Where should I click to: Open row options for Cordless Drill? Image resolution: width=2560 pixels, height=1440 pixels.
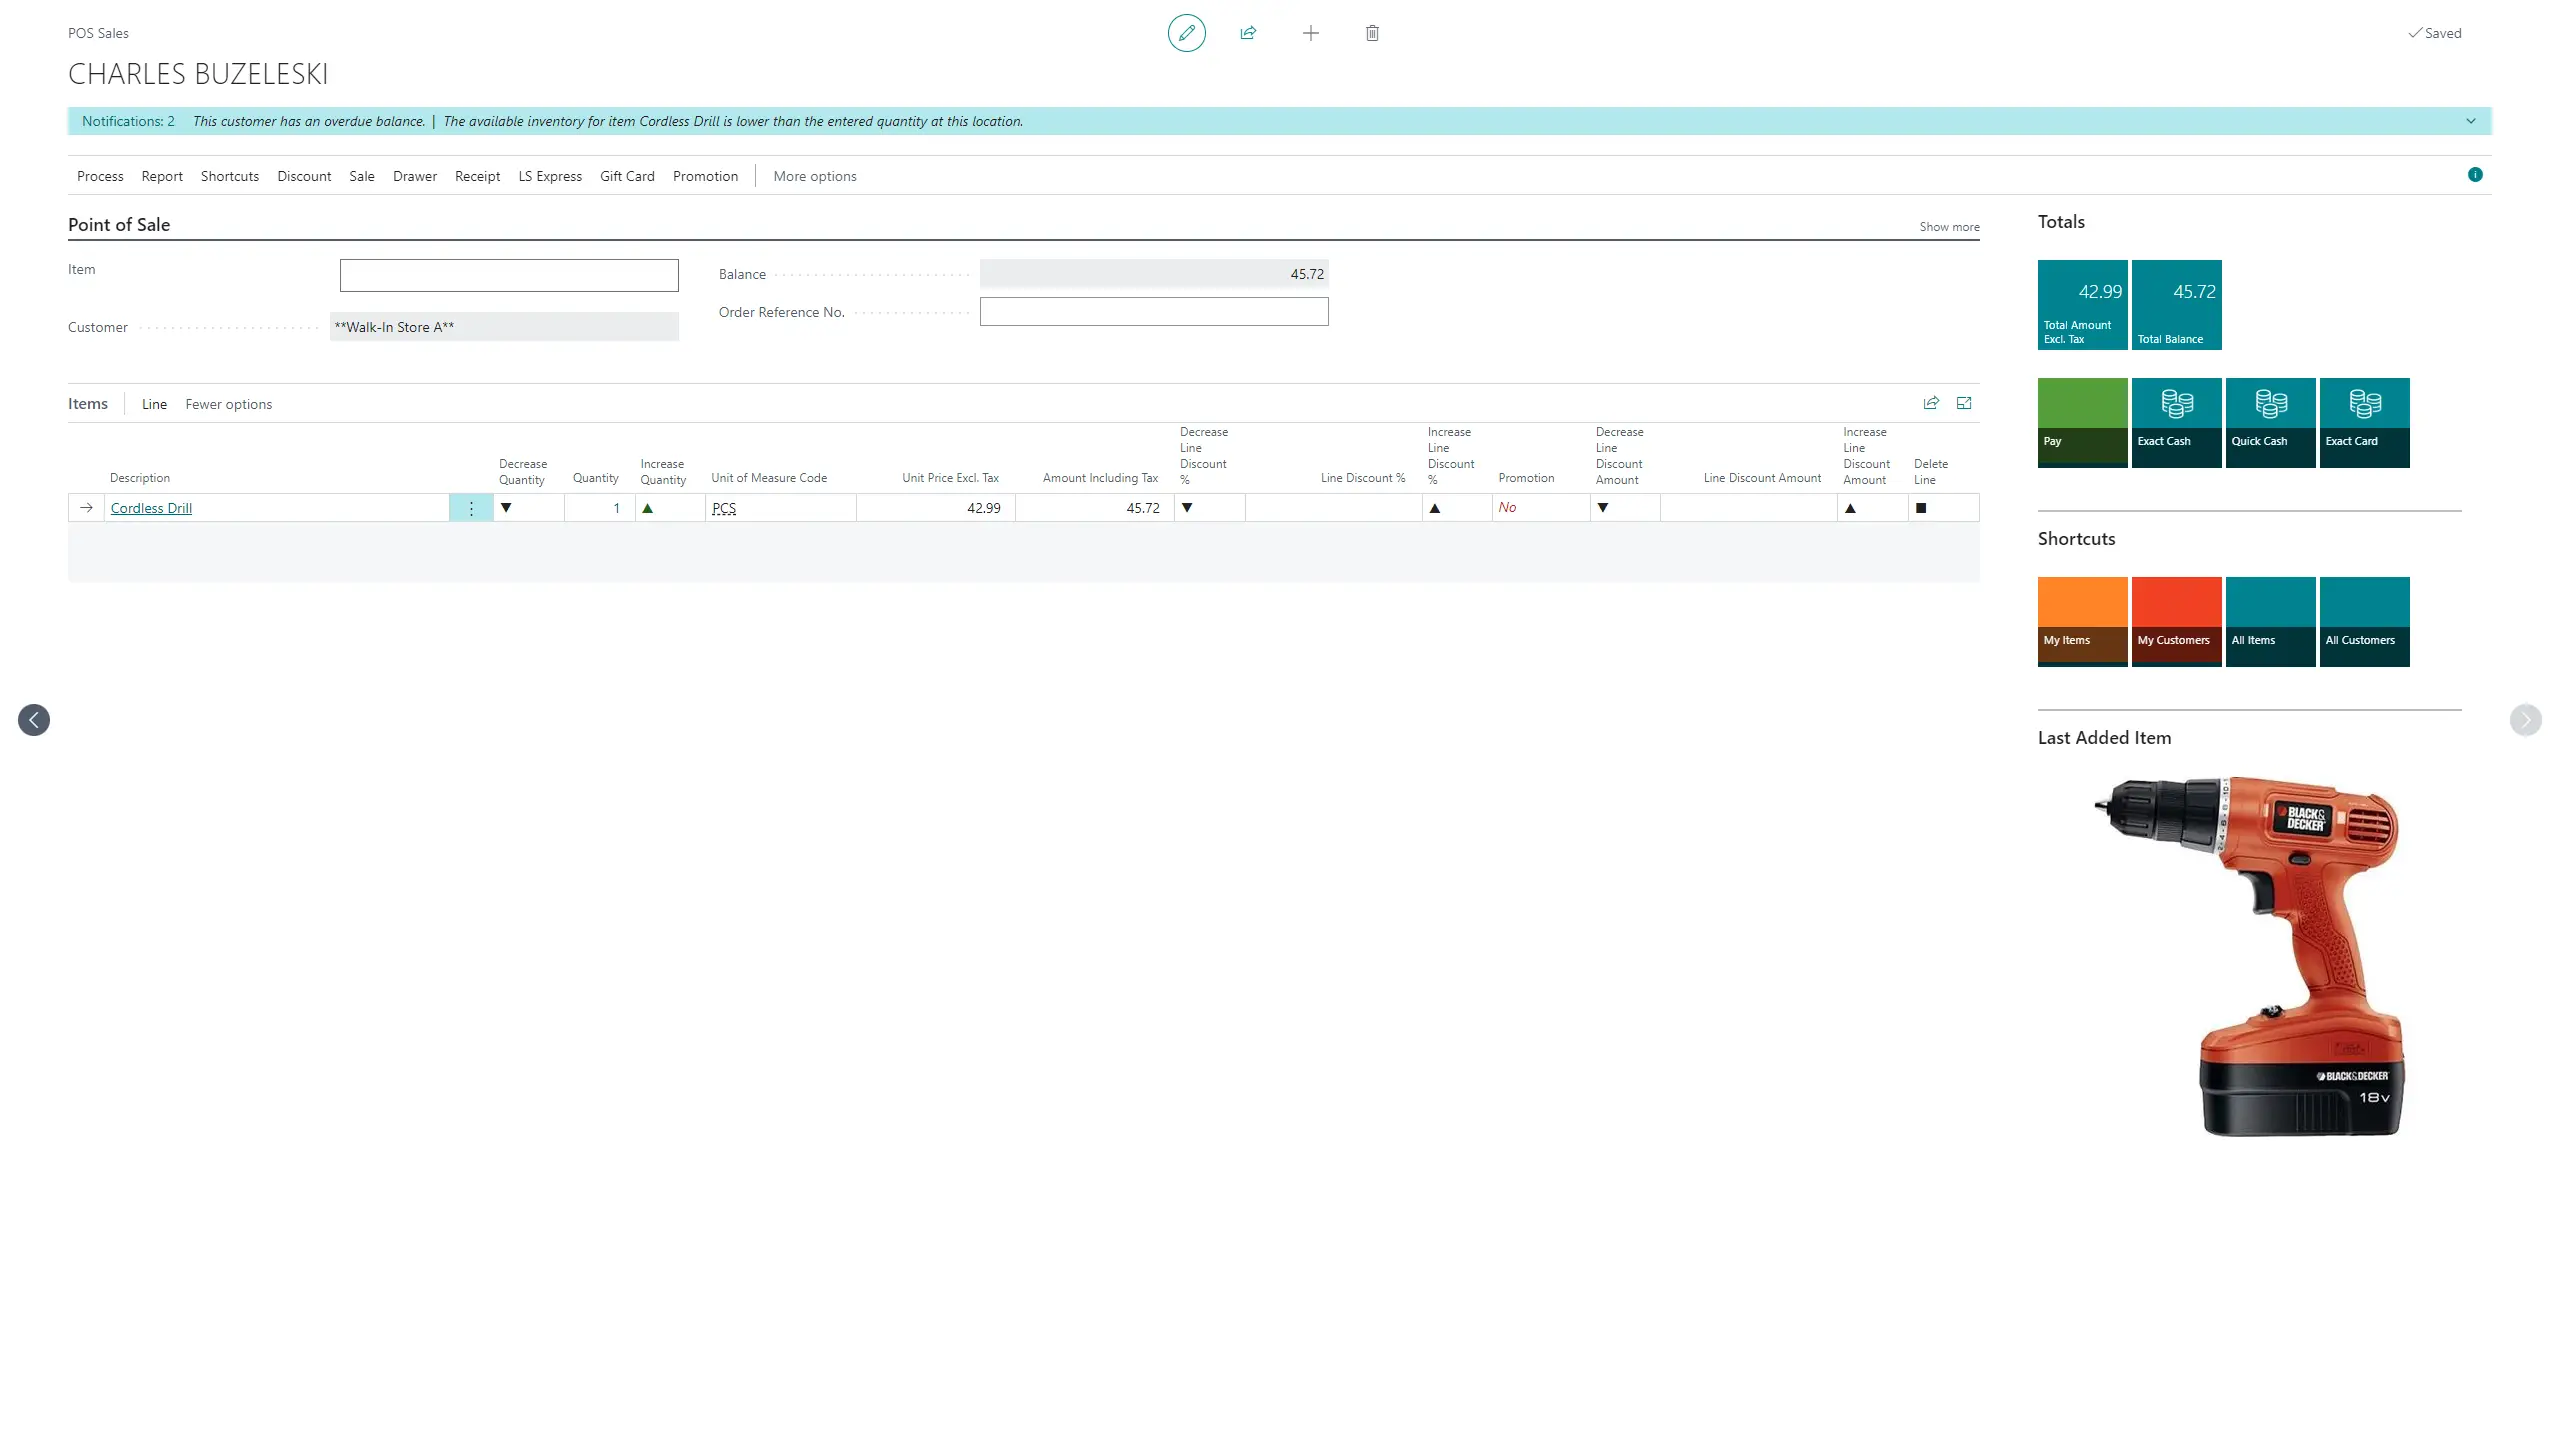(x=471, y=508)
